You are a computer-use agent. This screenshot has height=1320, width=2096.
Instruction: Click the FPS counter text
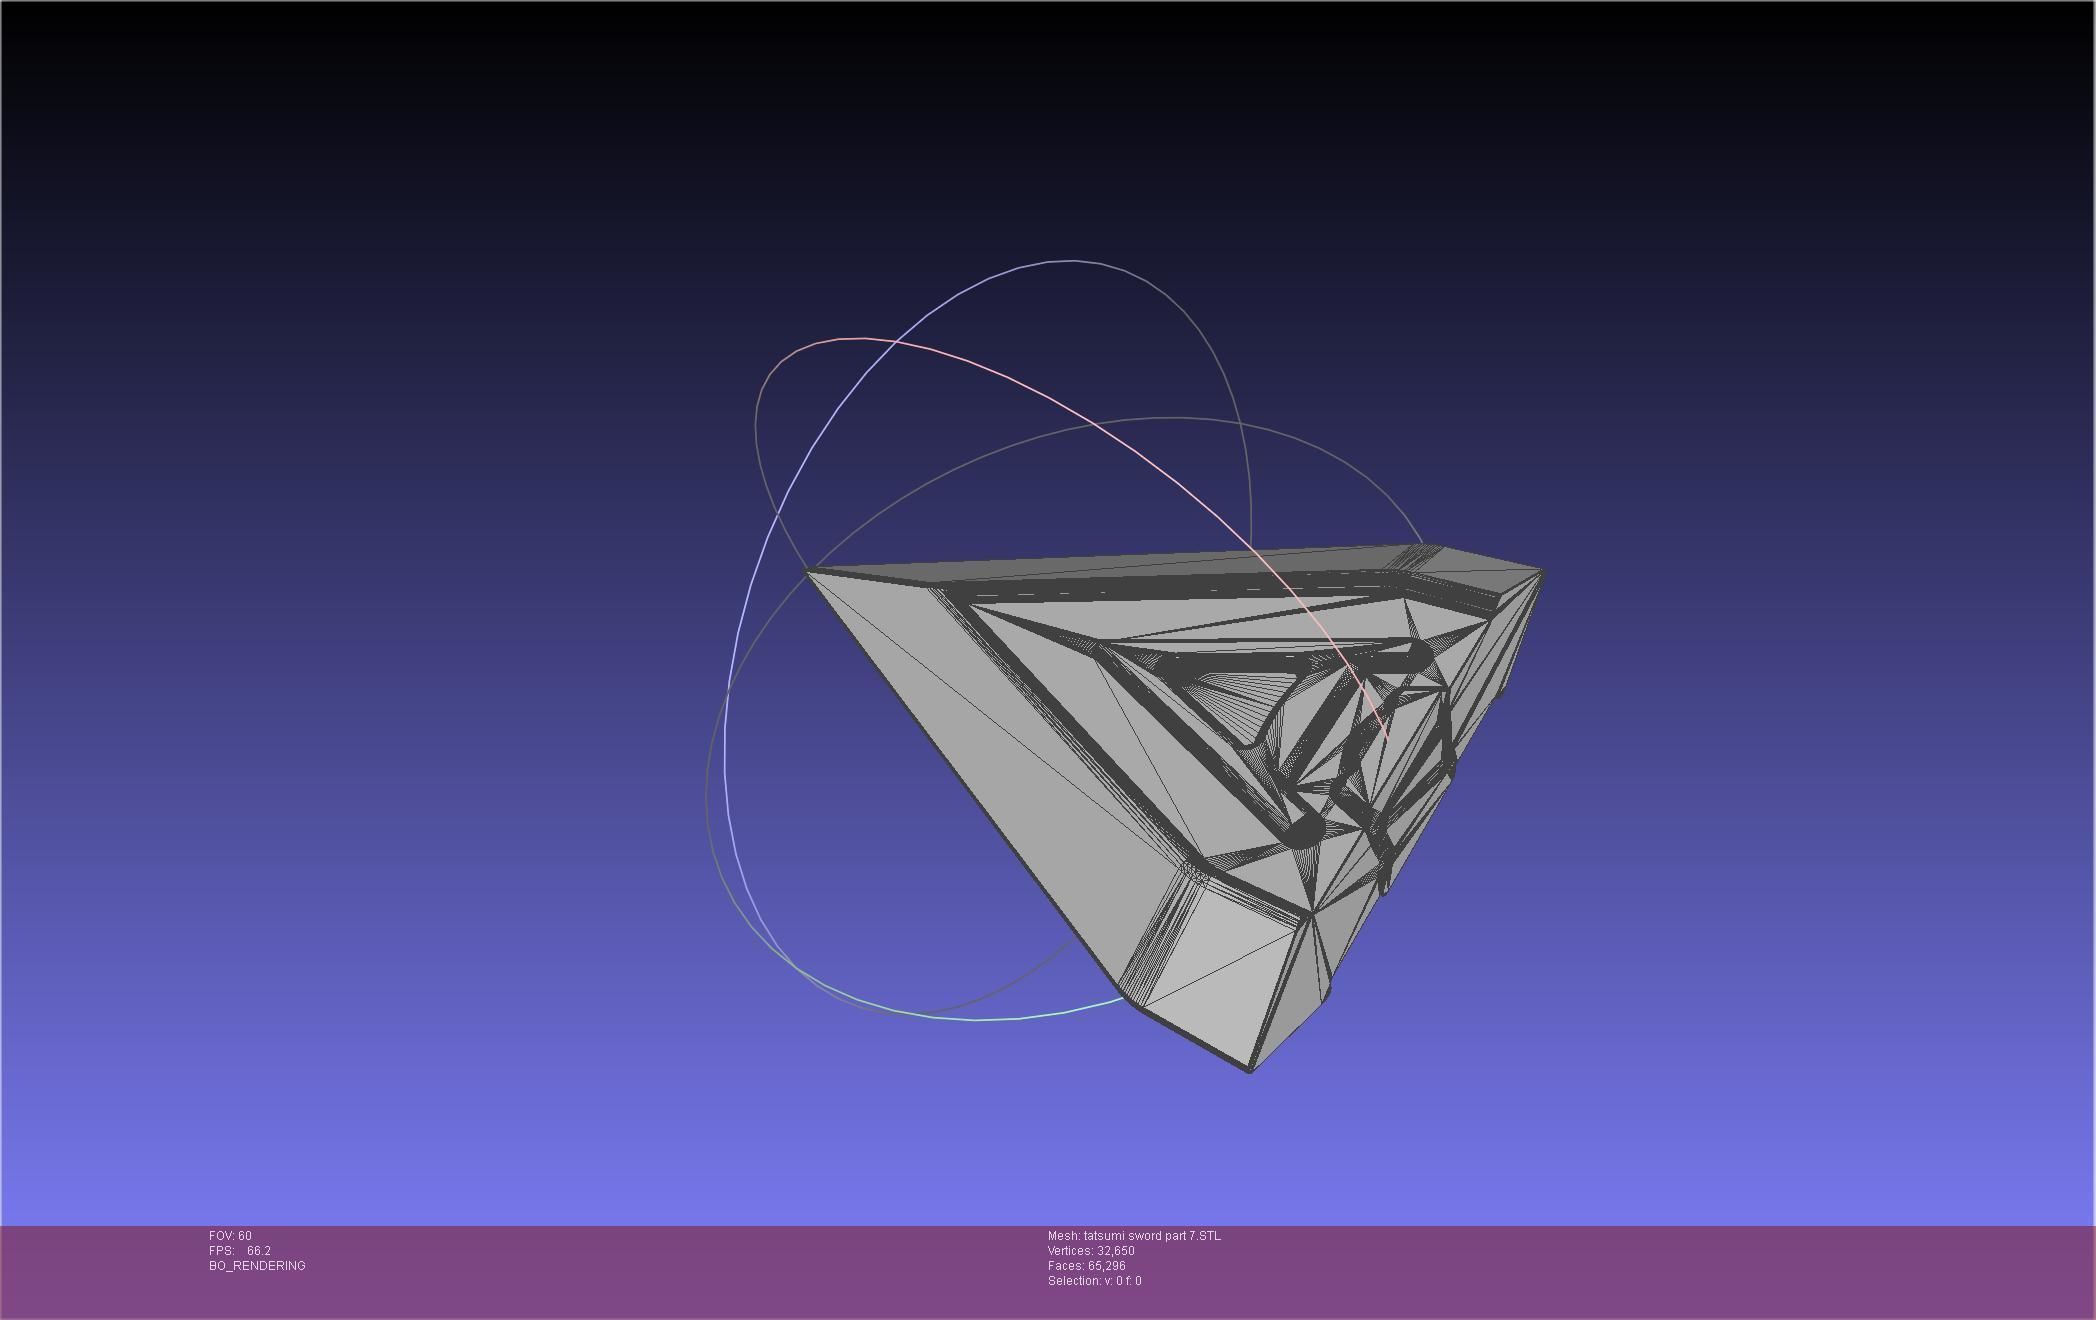(x=240, y=1251)
